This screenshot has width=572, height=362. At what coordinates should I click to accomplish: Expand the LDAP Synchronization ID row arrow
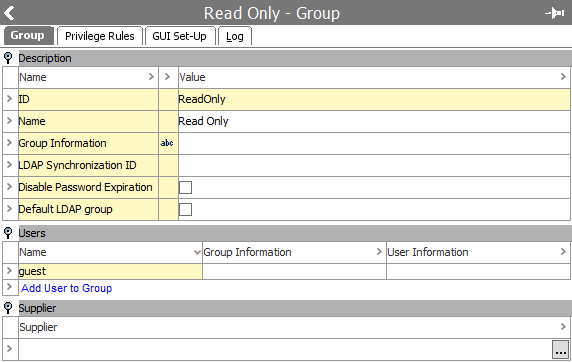click(10, 165)
